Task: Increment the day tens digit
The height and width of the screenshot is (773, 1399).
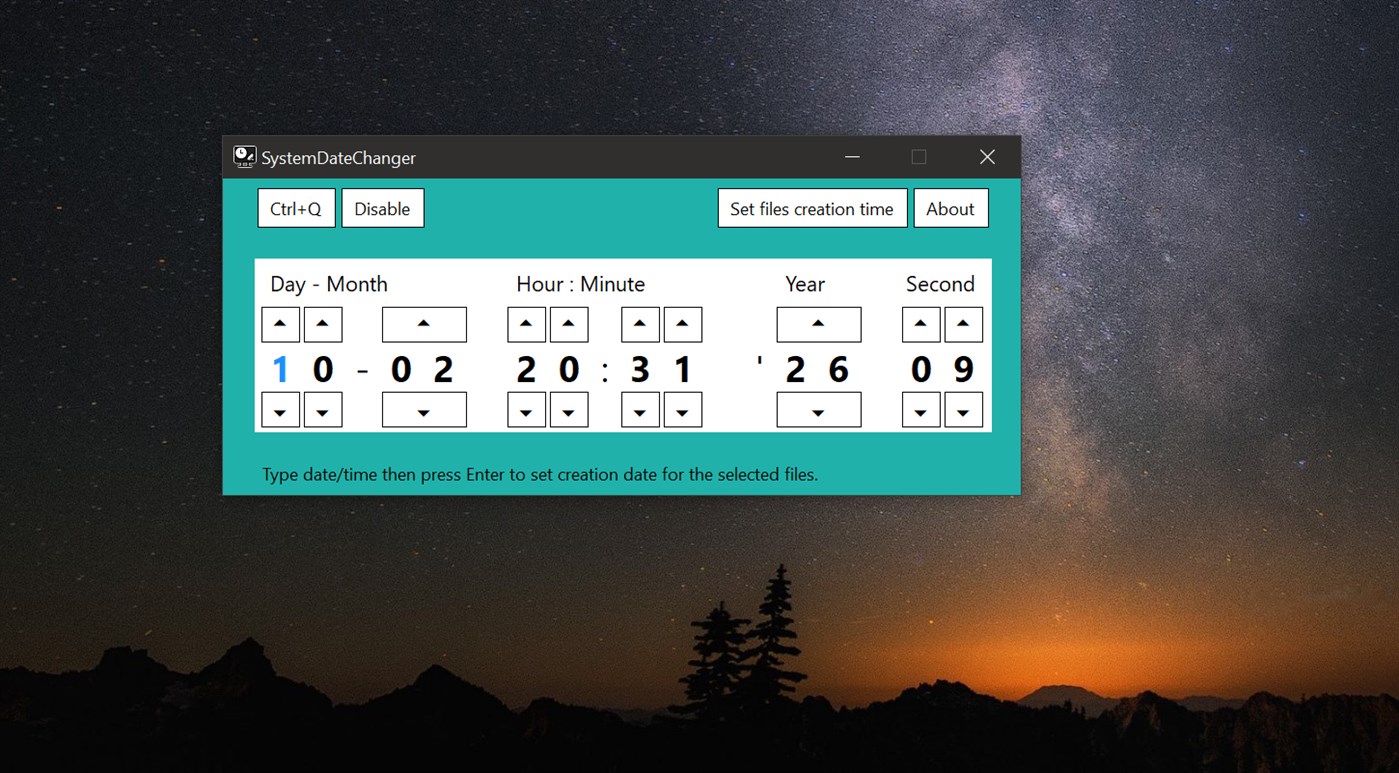Action: pos(280,323)
